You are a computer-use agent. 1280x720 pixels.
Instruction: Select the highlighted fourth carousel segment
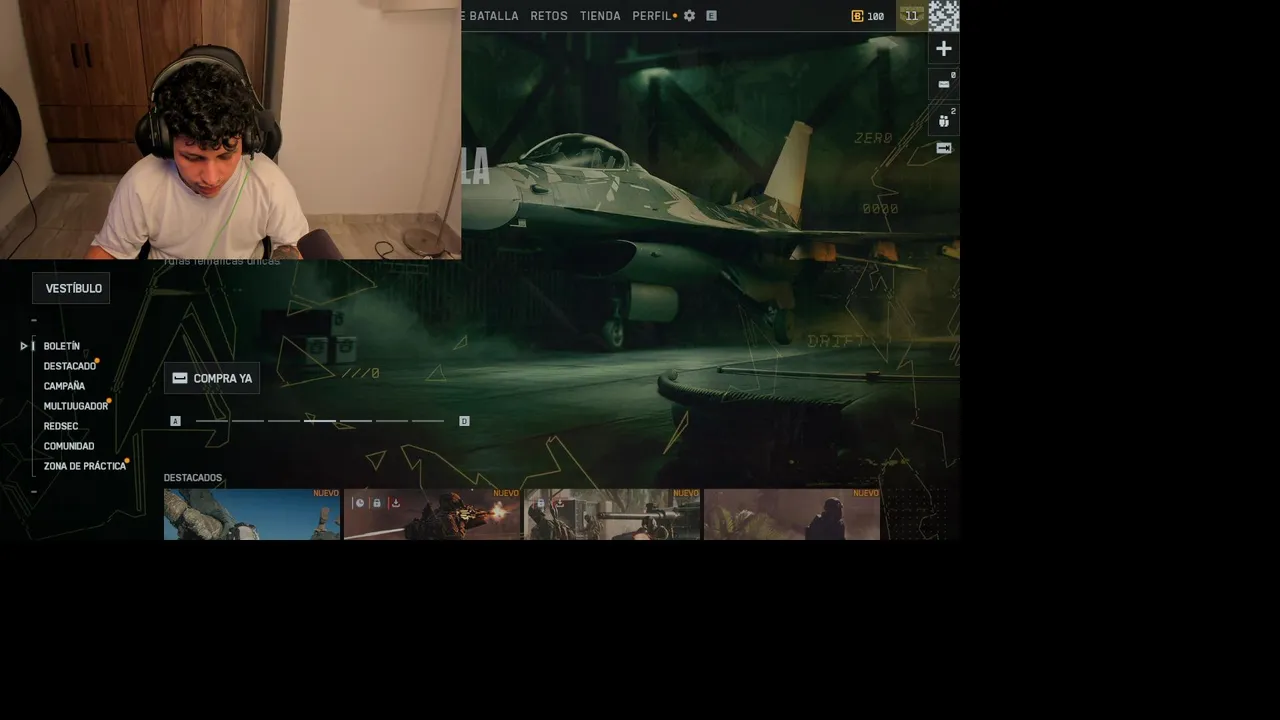(320, 421)
